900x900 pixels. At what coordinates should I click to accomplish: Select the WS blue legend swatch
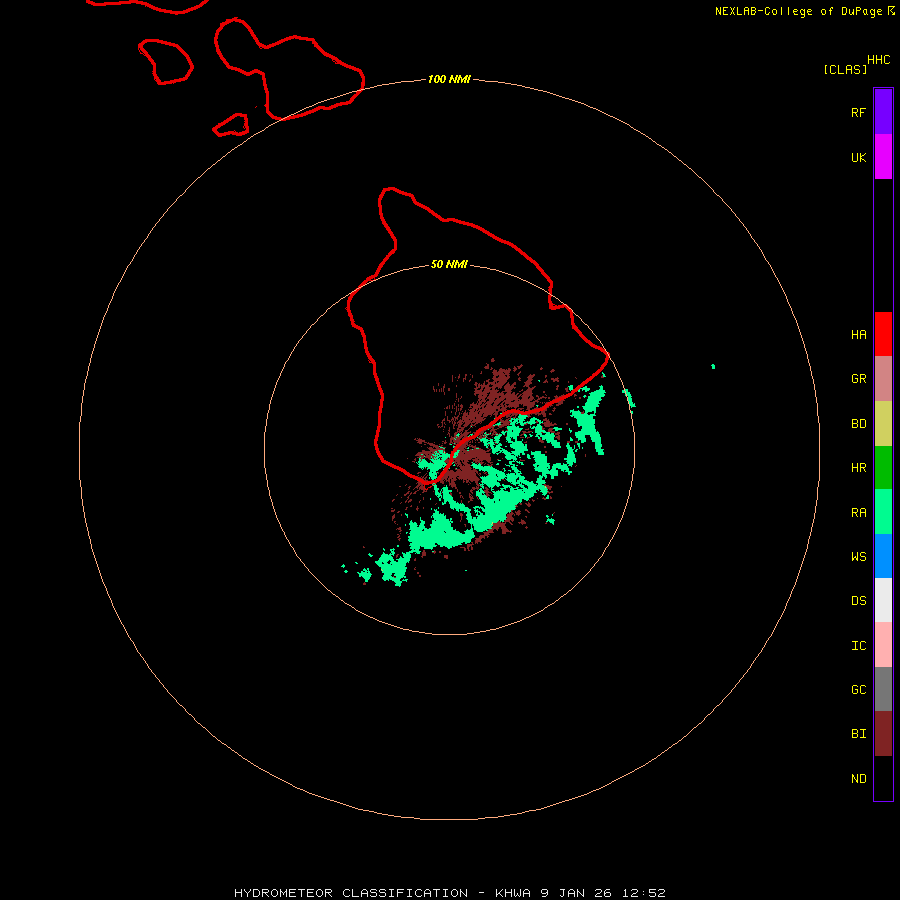(883, 556)
